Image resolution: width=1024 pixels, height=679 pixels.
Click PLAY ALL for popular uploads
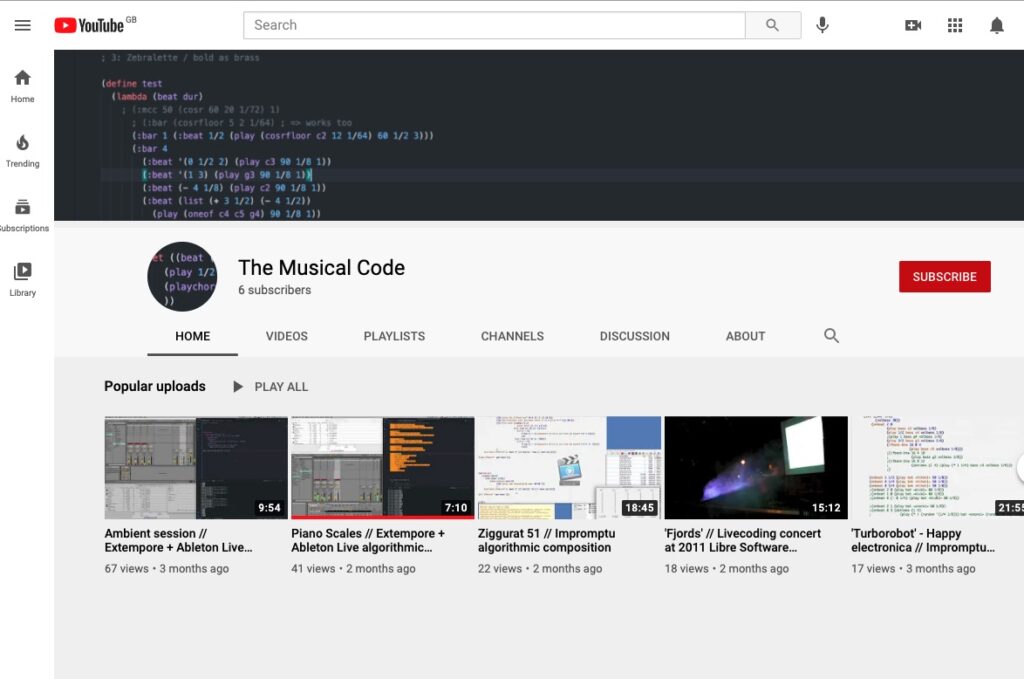(x=271, y=387)
